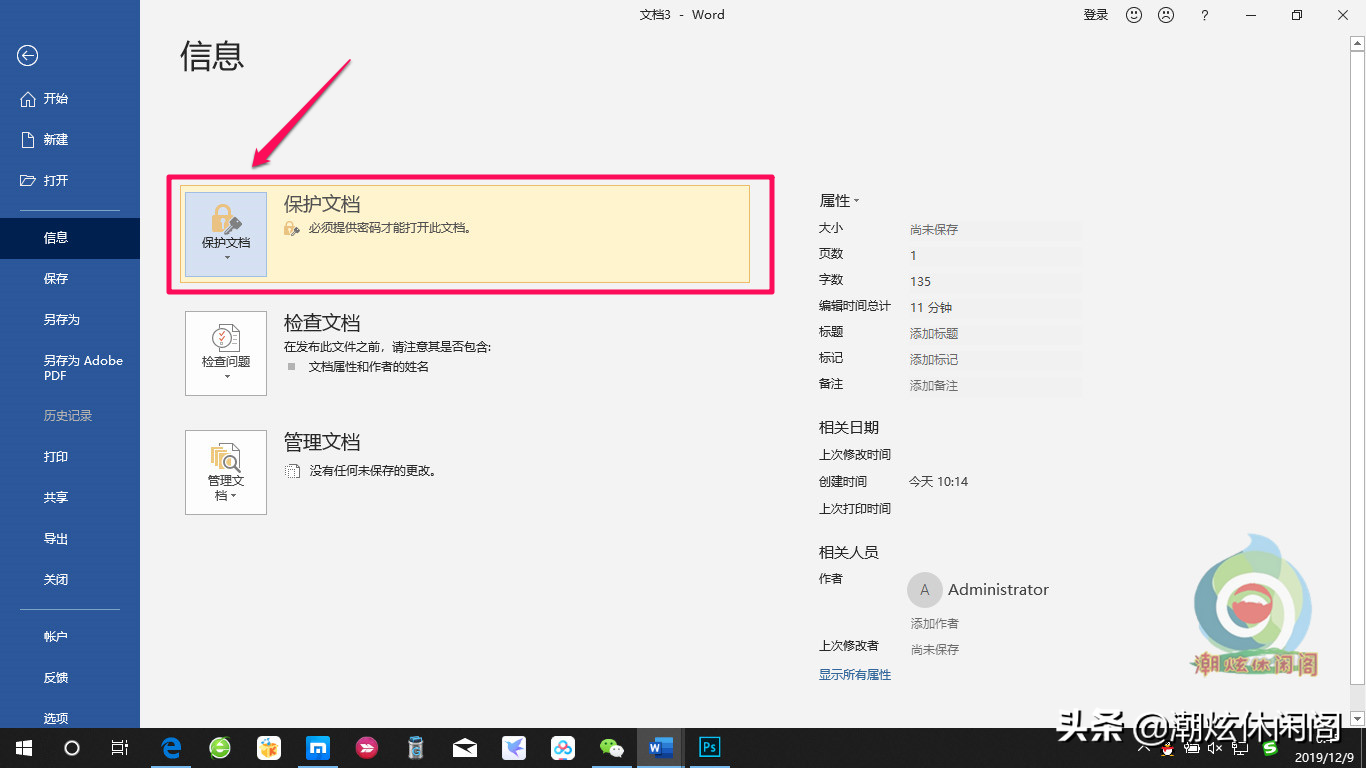Click the scrollbar down arrow at right
Screen dimensions: 1366x768
click(1357, 718)
